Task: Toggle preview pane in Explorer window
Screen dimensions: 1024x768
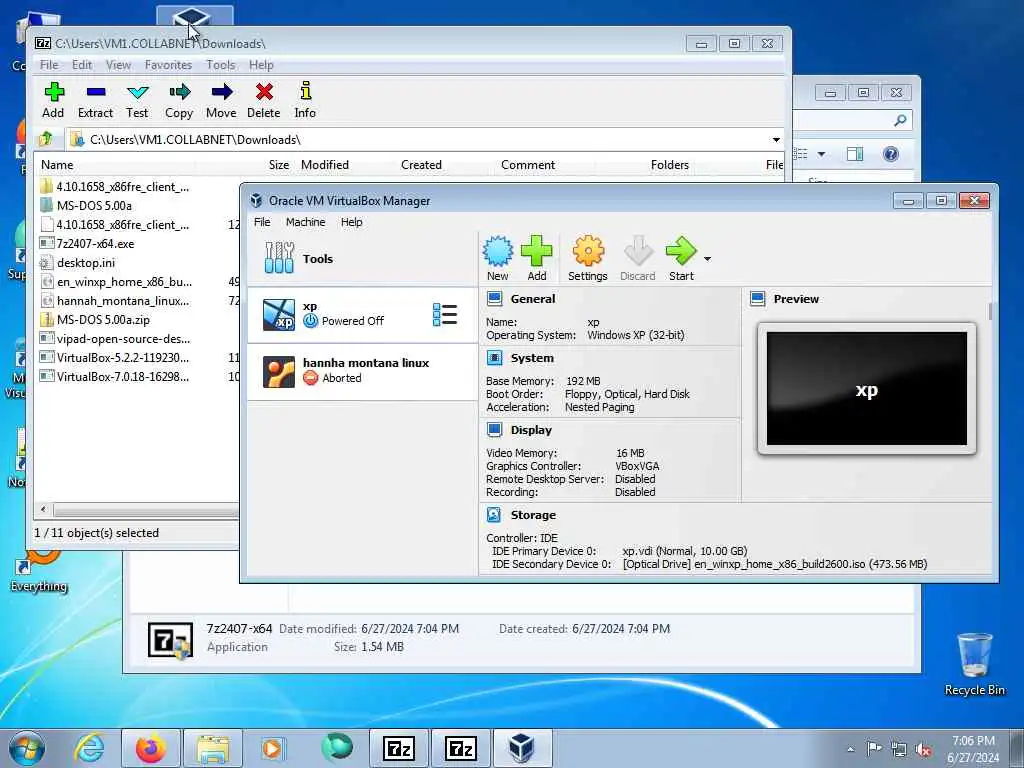Action: [x=854, y=154]
